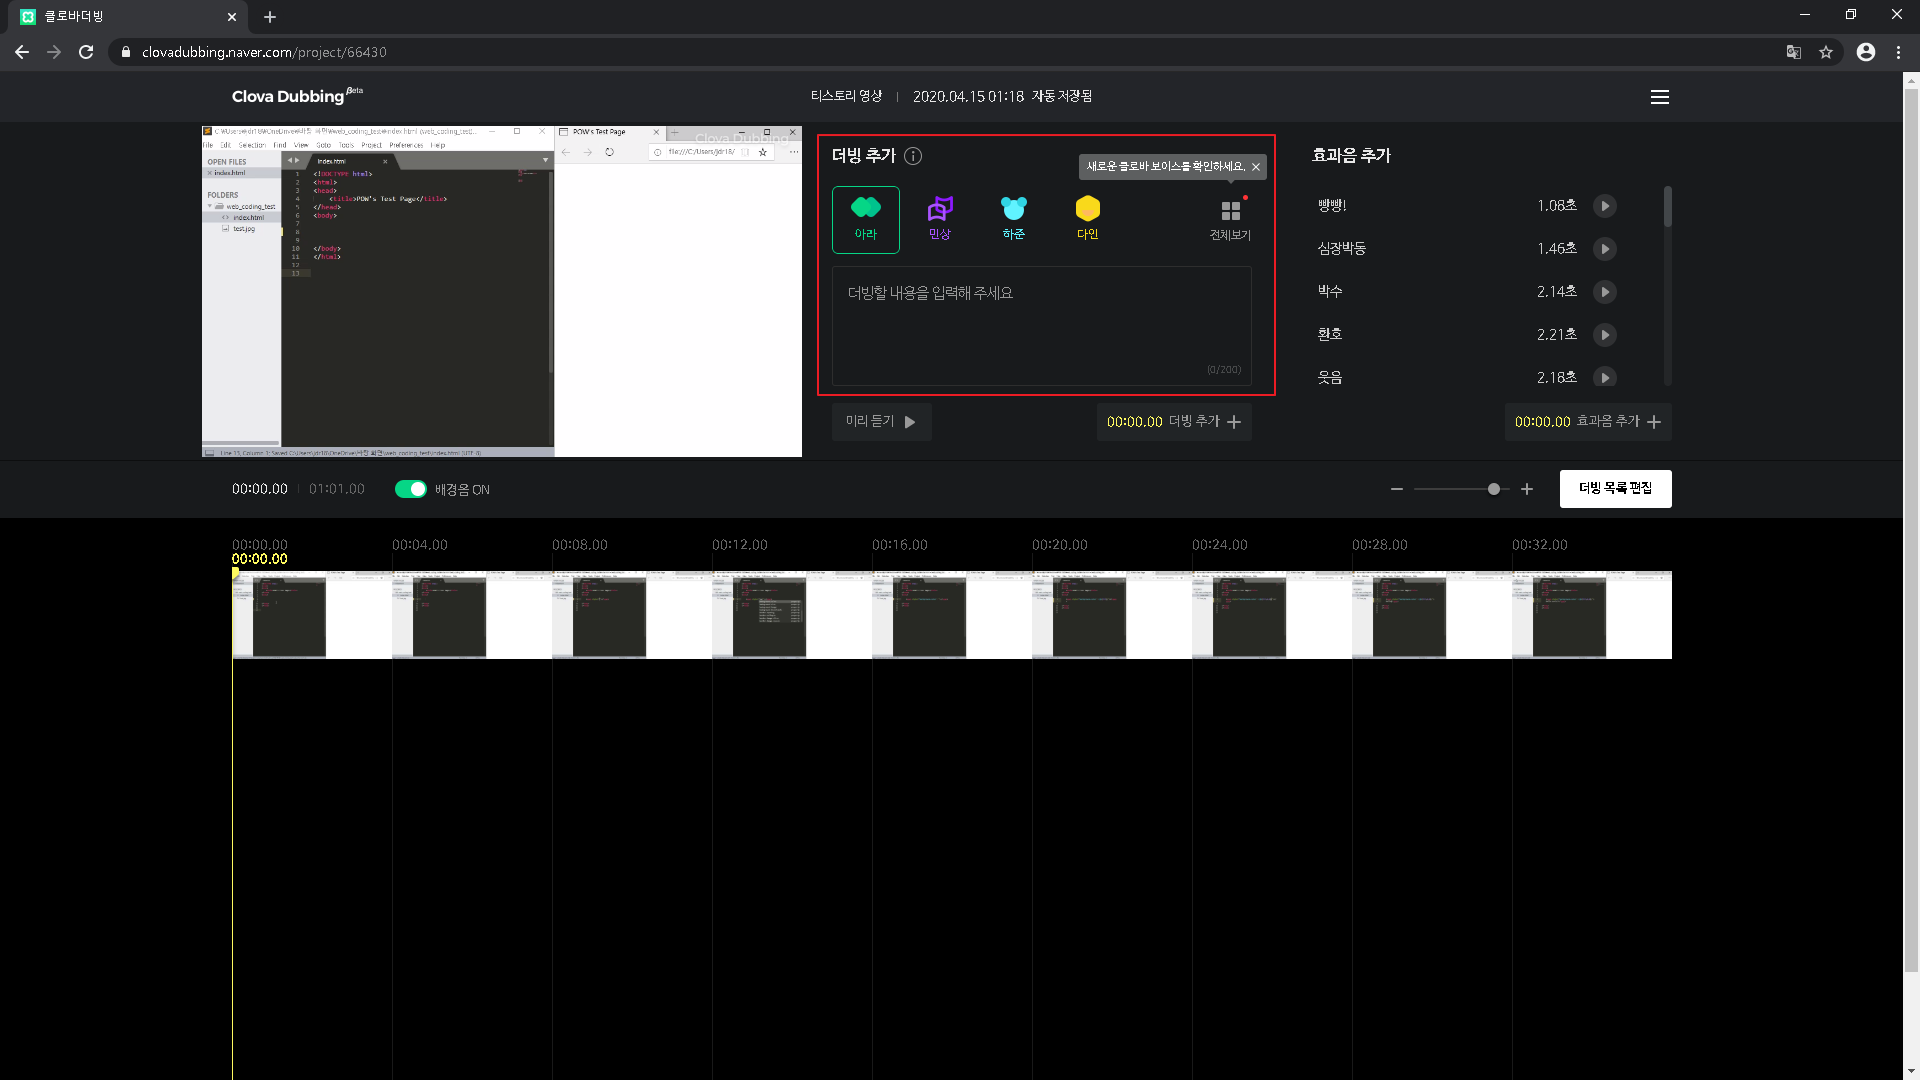Click the 더빙 추가 info icon
The image size is (1920, 1080).
click(x=913, y=156)
